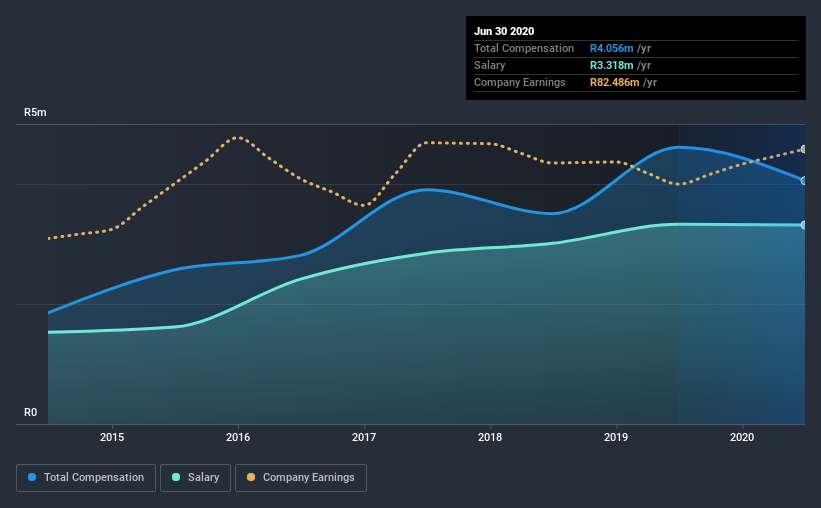Click the Total Compensation label in tooltip
This screenshot has height=508, width=821.
click(524, 48)
